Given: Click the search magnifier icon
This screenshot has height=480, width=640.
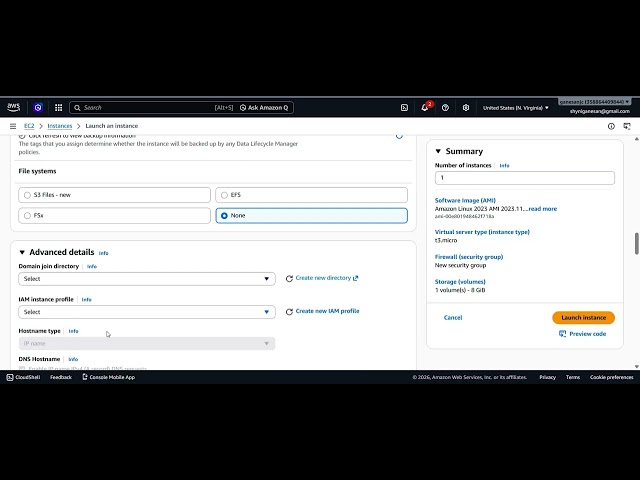Looking at the screenshot, I should click(77, 108).
